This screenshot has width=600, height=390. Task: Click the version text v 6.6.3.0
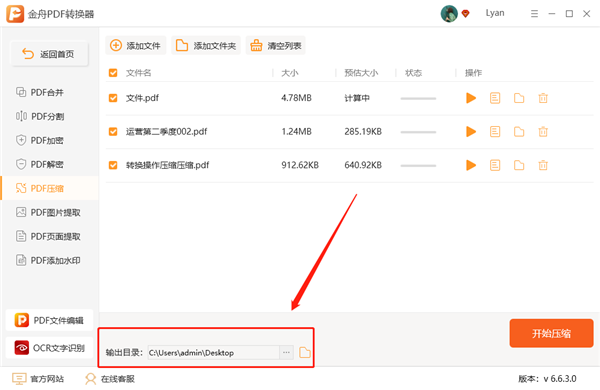[560, 379]
